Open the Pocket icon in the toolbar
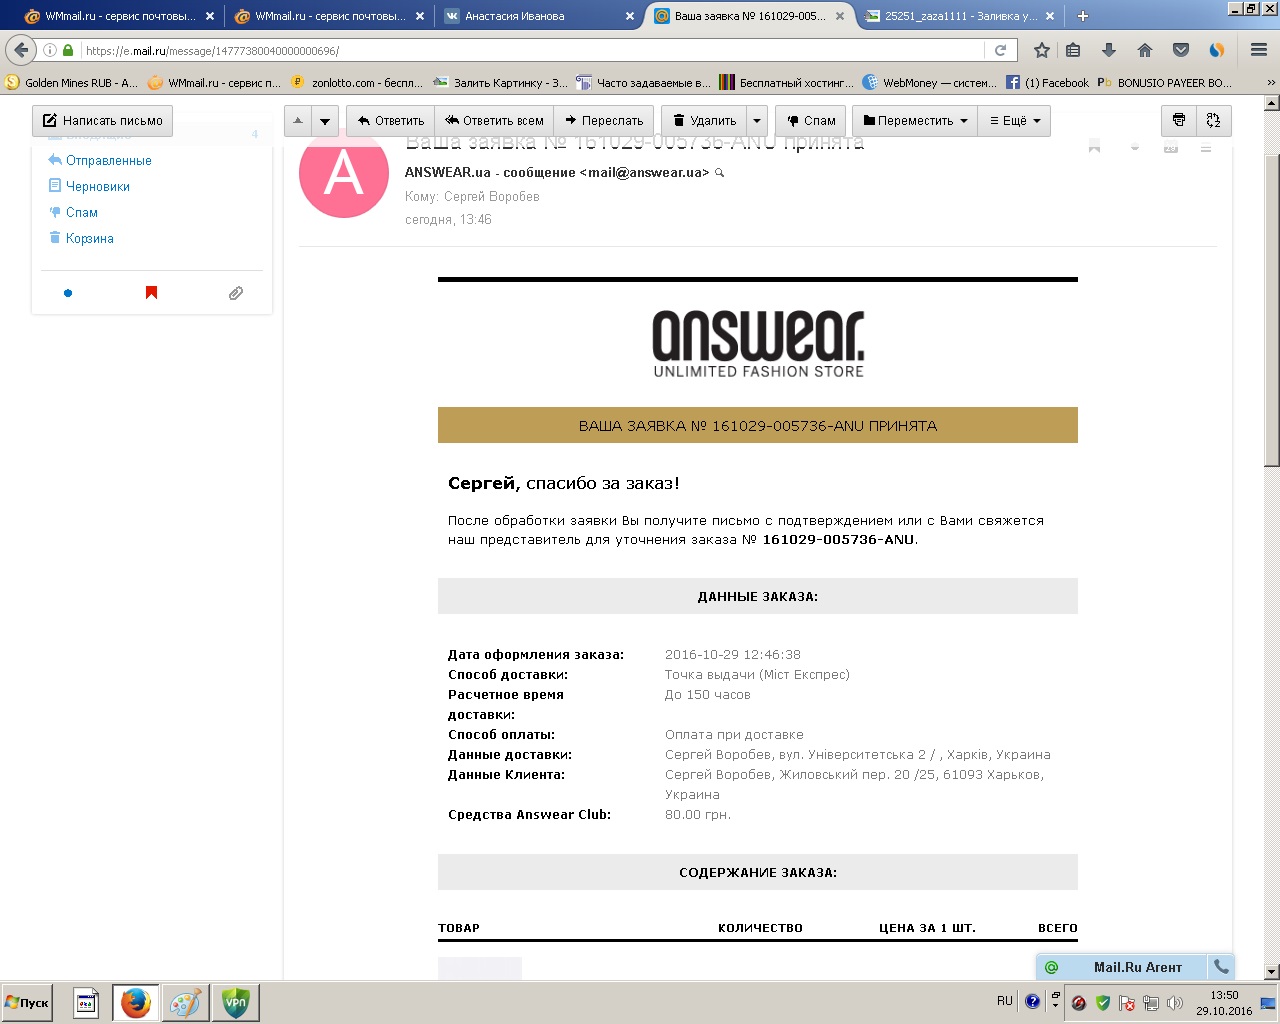 1181,50
